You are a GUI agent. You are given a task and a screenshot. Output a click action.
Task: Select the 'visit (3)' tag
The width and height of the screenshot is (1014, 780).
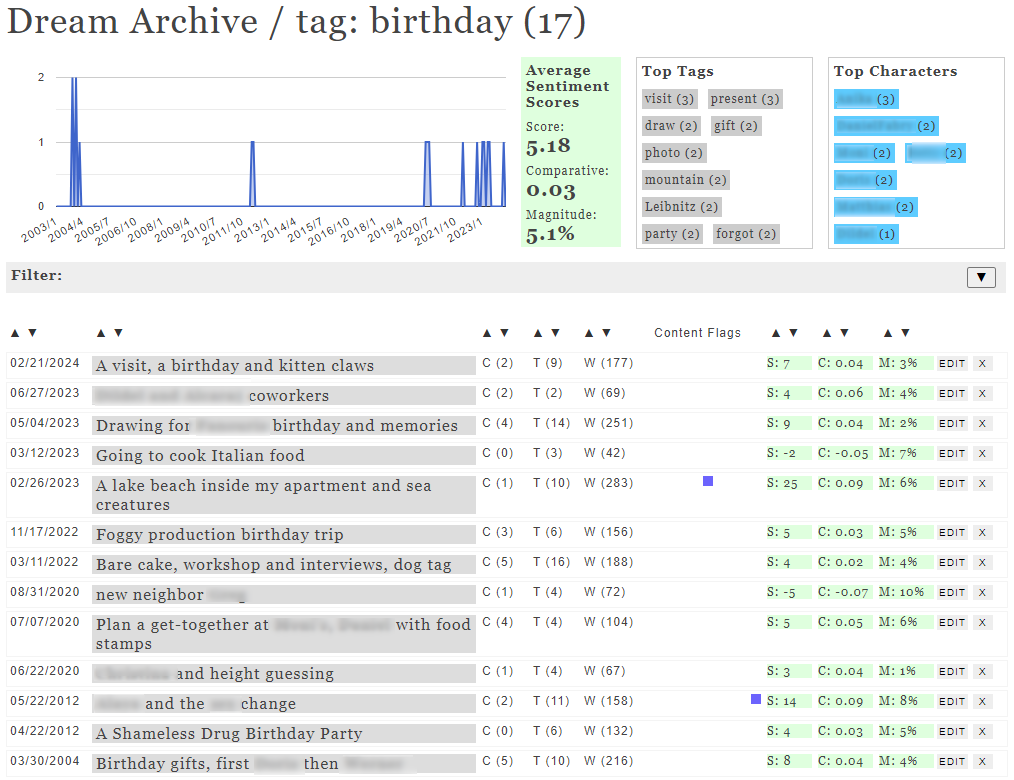(669, 99)
